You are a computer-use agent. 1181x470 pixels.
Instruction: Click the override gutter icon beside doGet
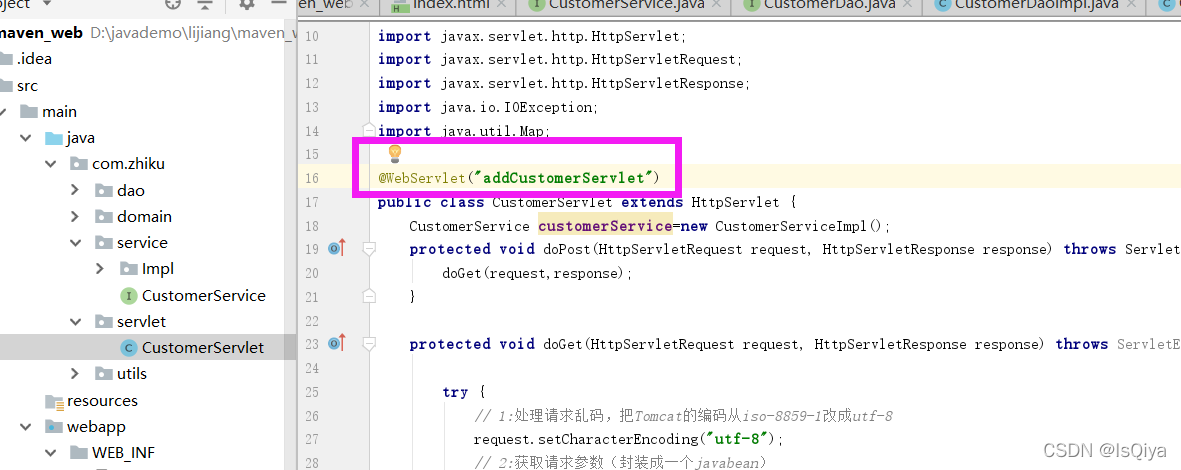(x=337, y=343)
